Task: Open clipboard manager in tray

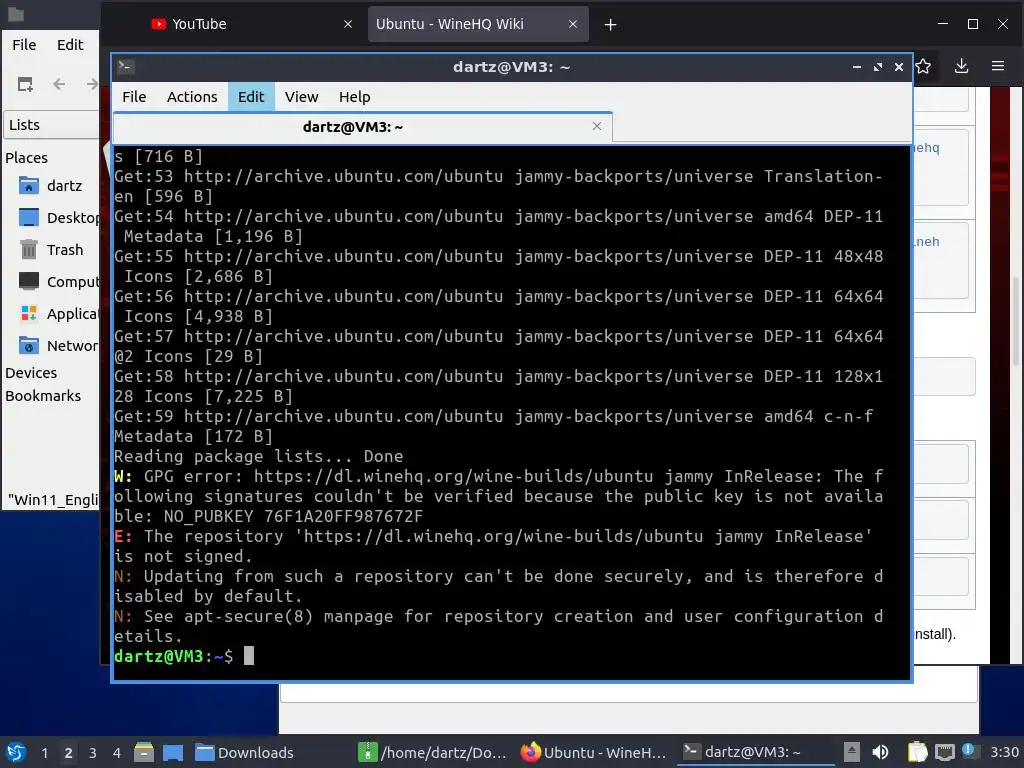Action: [917, 752]
